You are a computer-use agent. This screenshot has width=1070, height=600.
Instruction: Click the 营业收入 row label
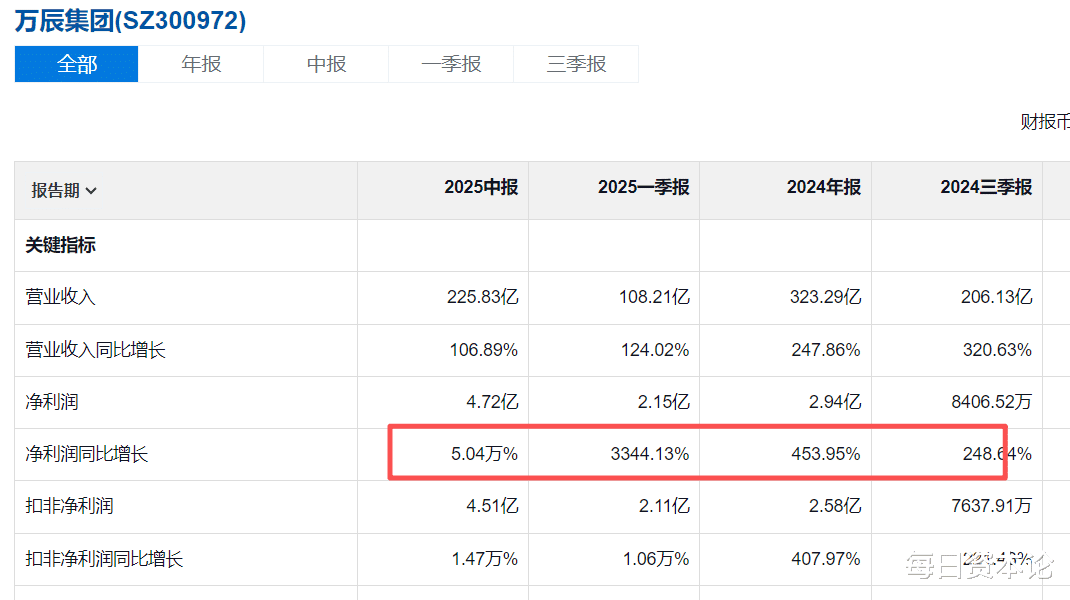tap(60, 297)
